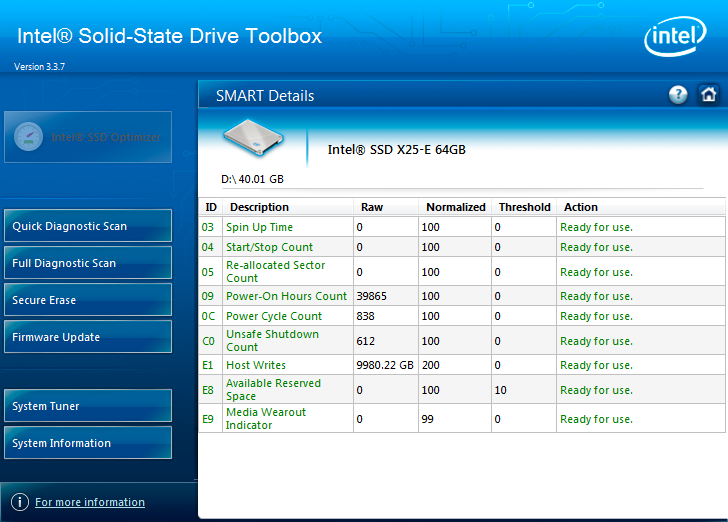Open the help question mark icon

(x=678, y=95)
